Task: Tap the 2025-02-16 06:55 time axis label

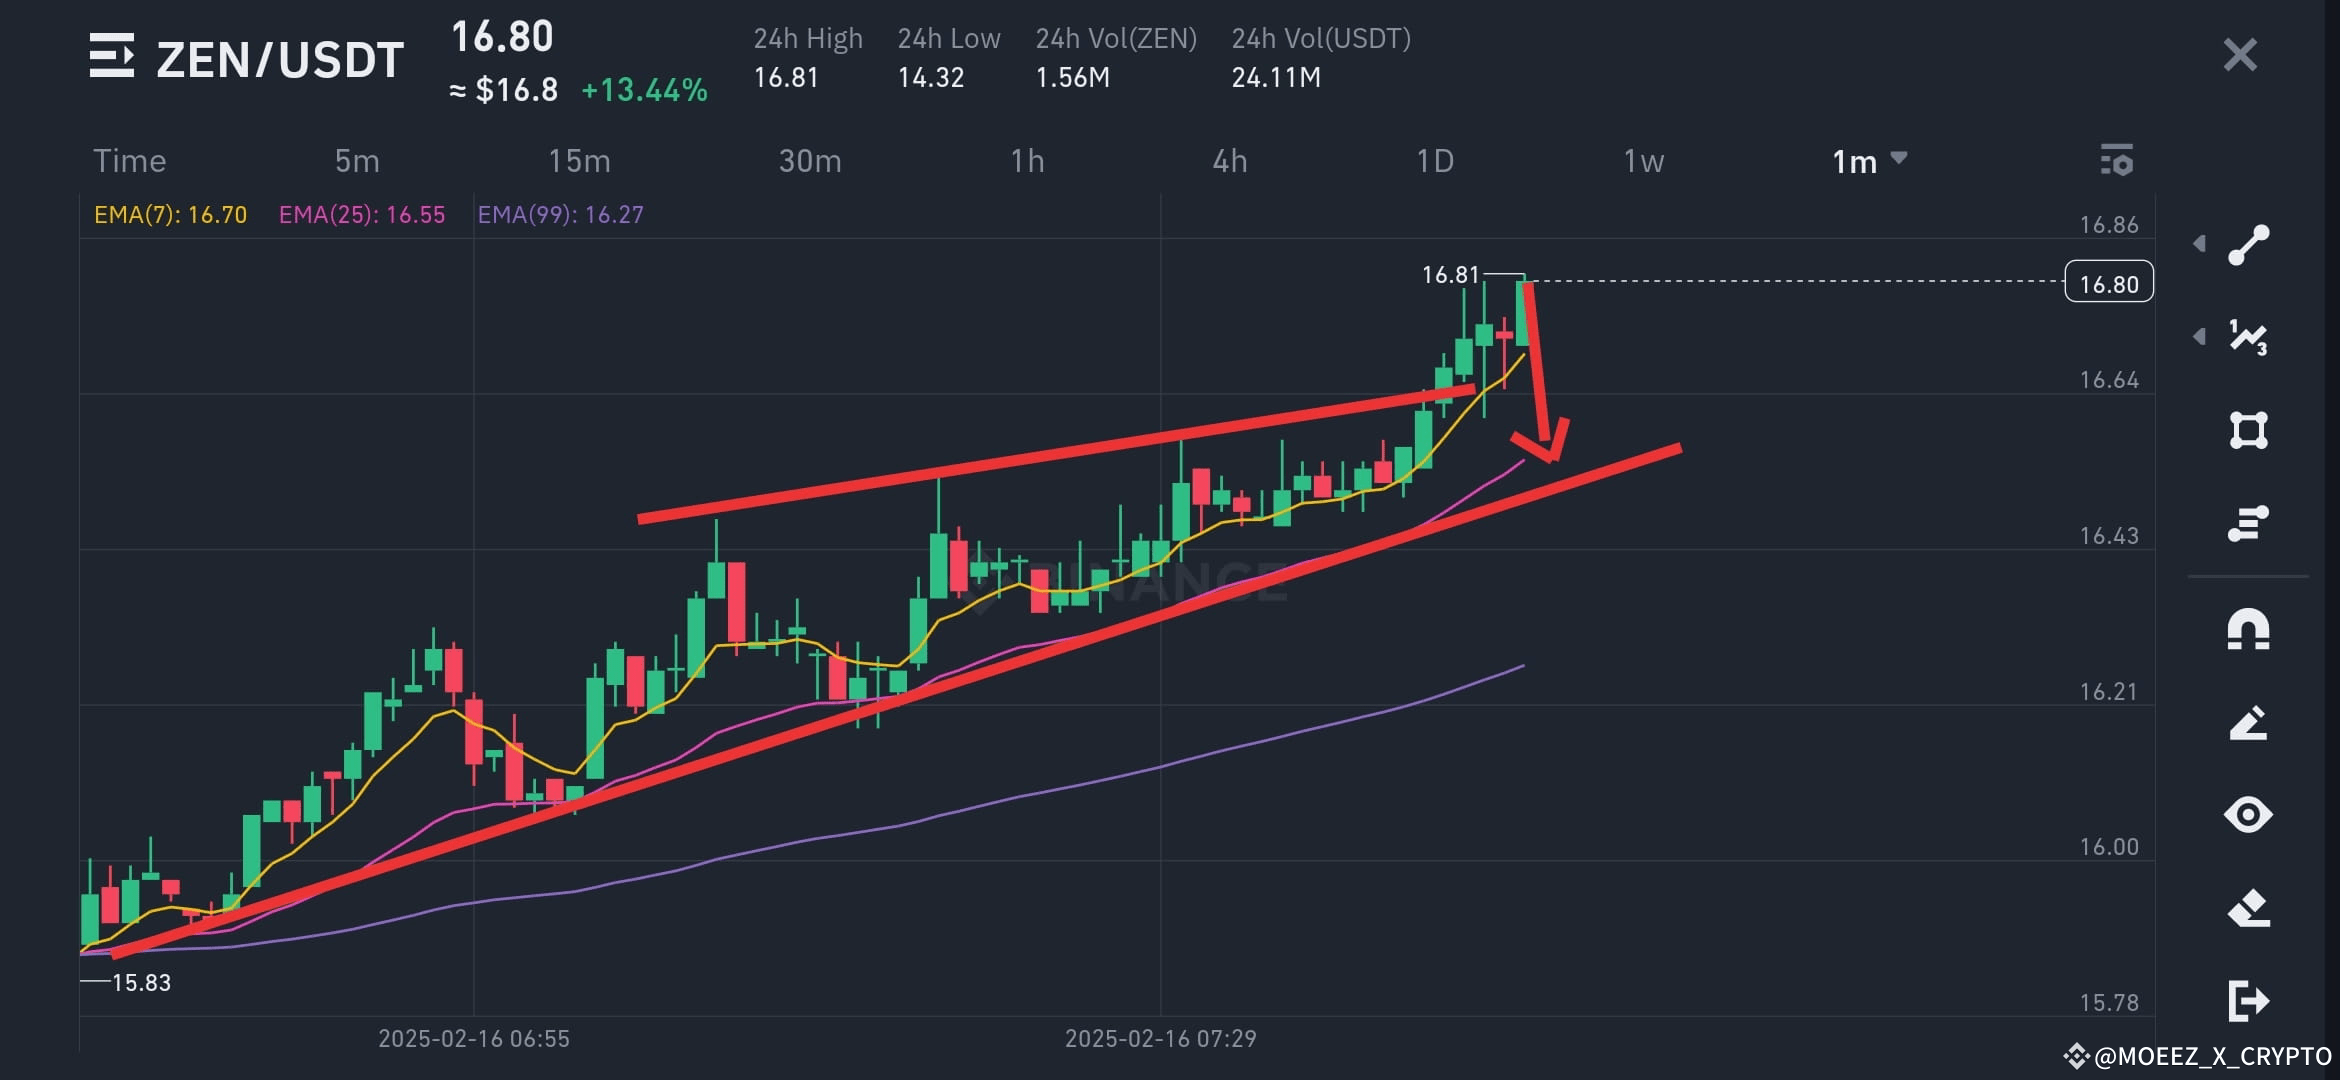Action: click(474, 1039)
